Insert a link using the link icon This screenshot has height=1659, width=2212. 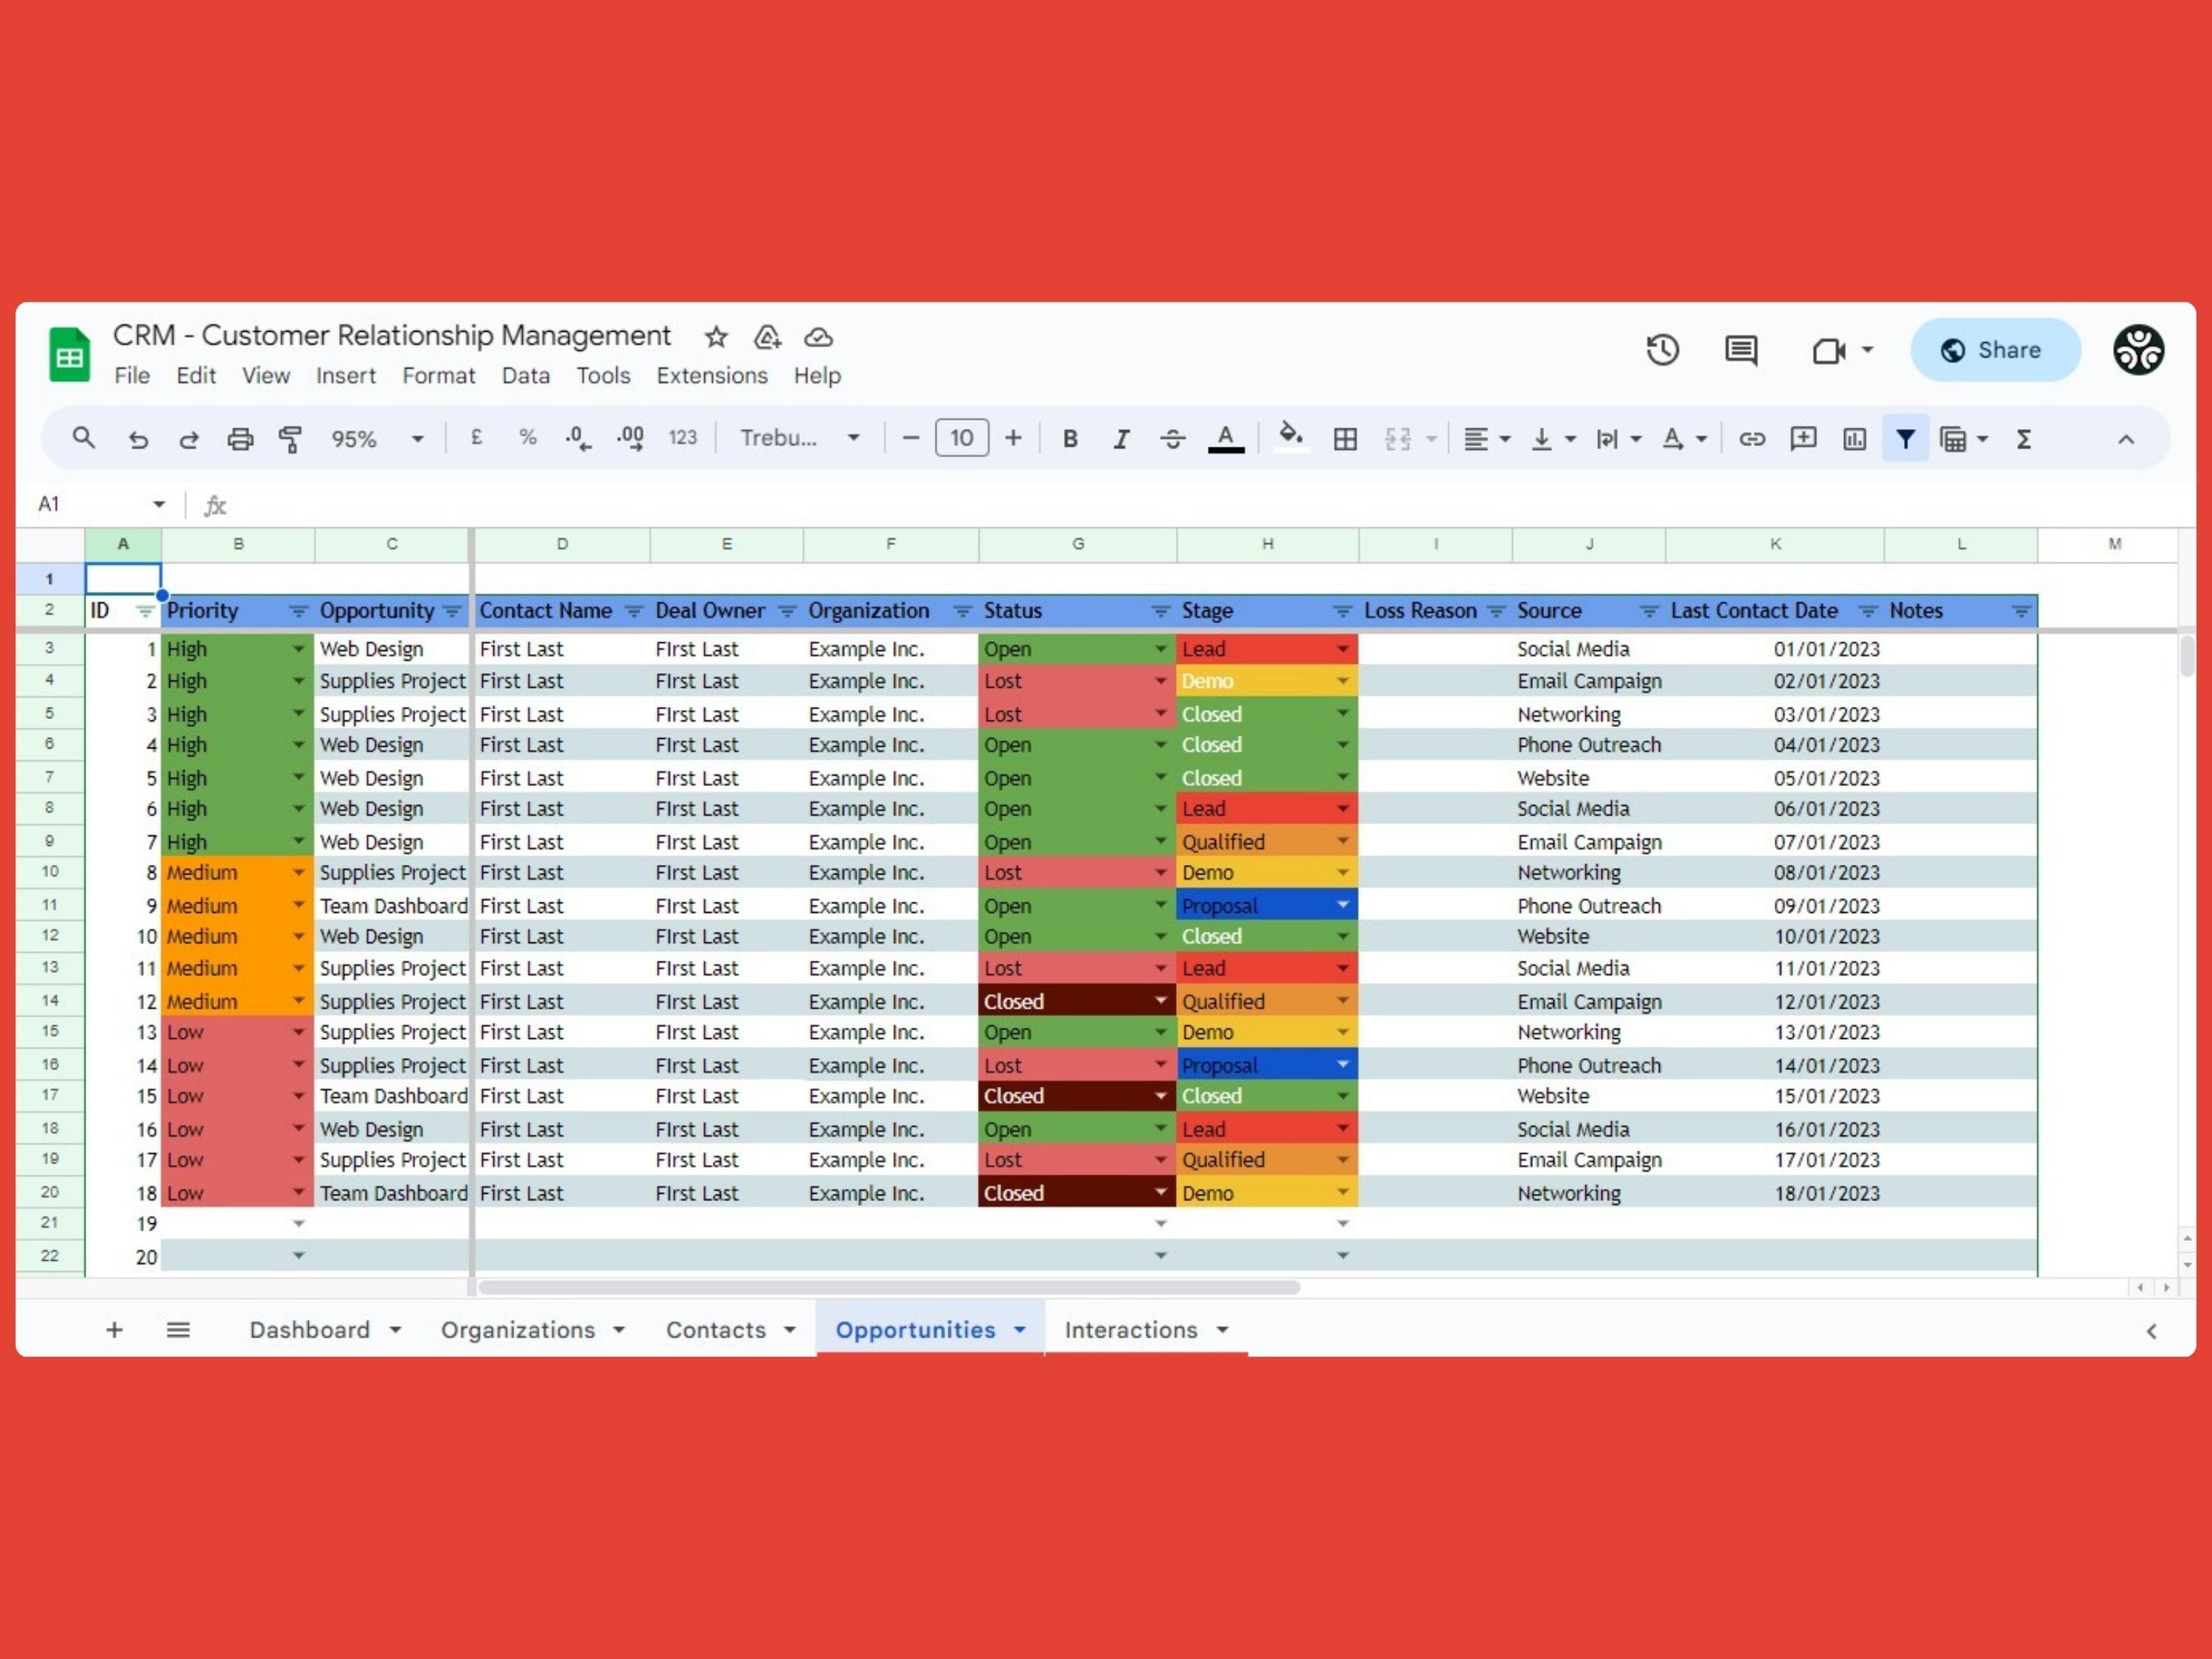1751,438
